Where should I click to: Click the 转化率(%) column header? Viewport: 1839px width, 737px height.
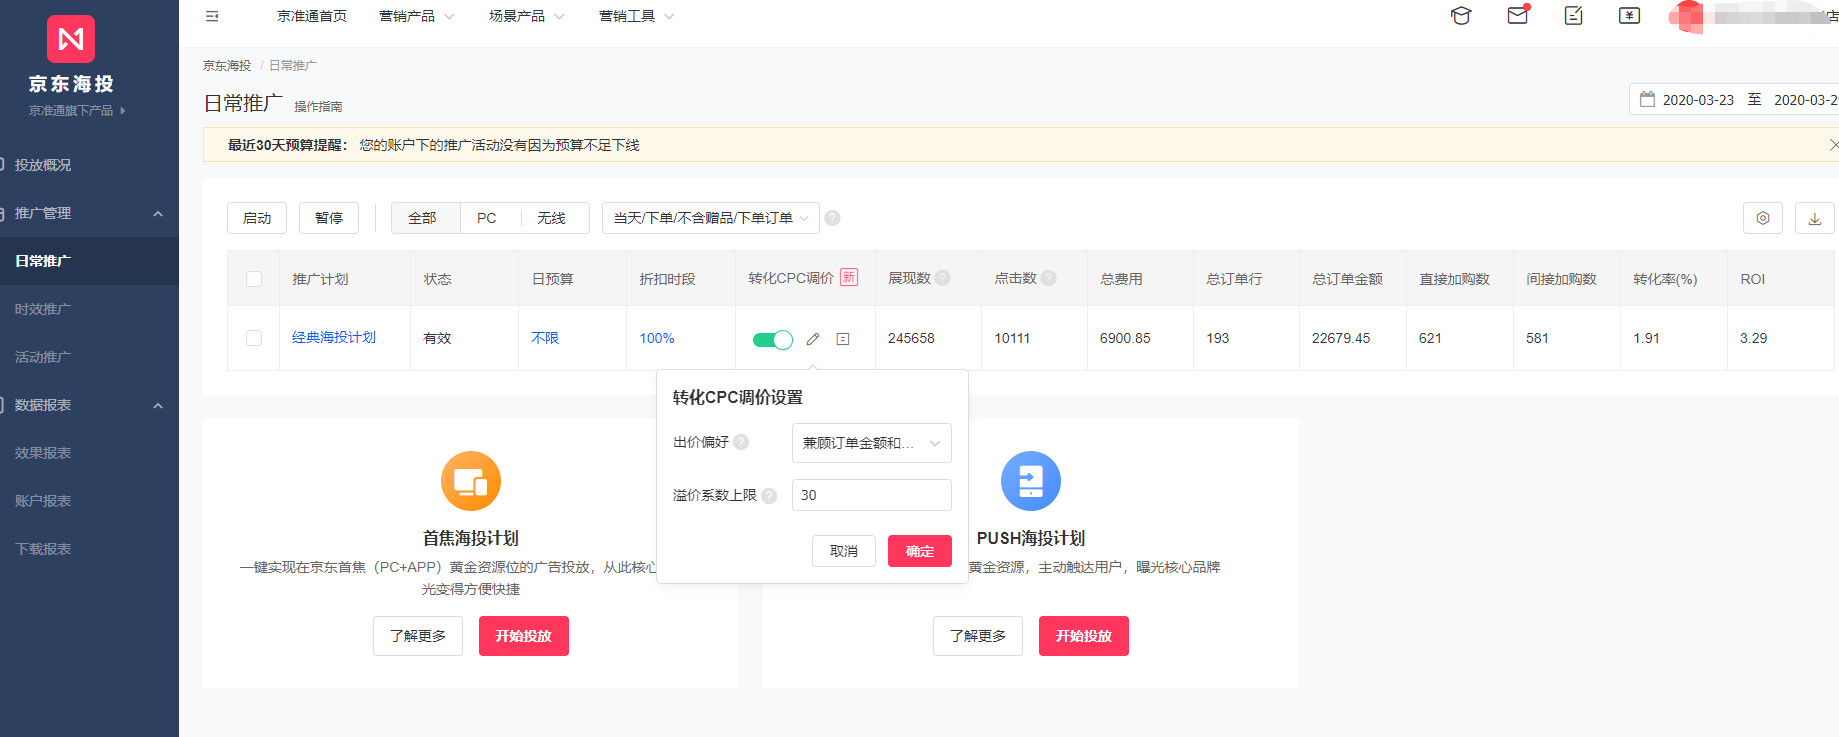[x=1665, y=279]
